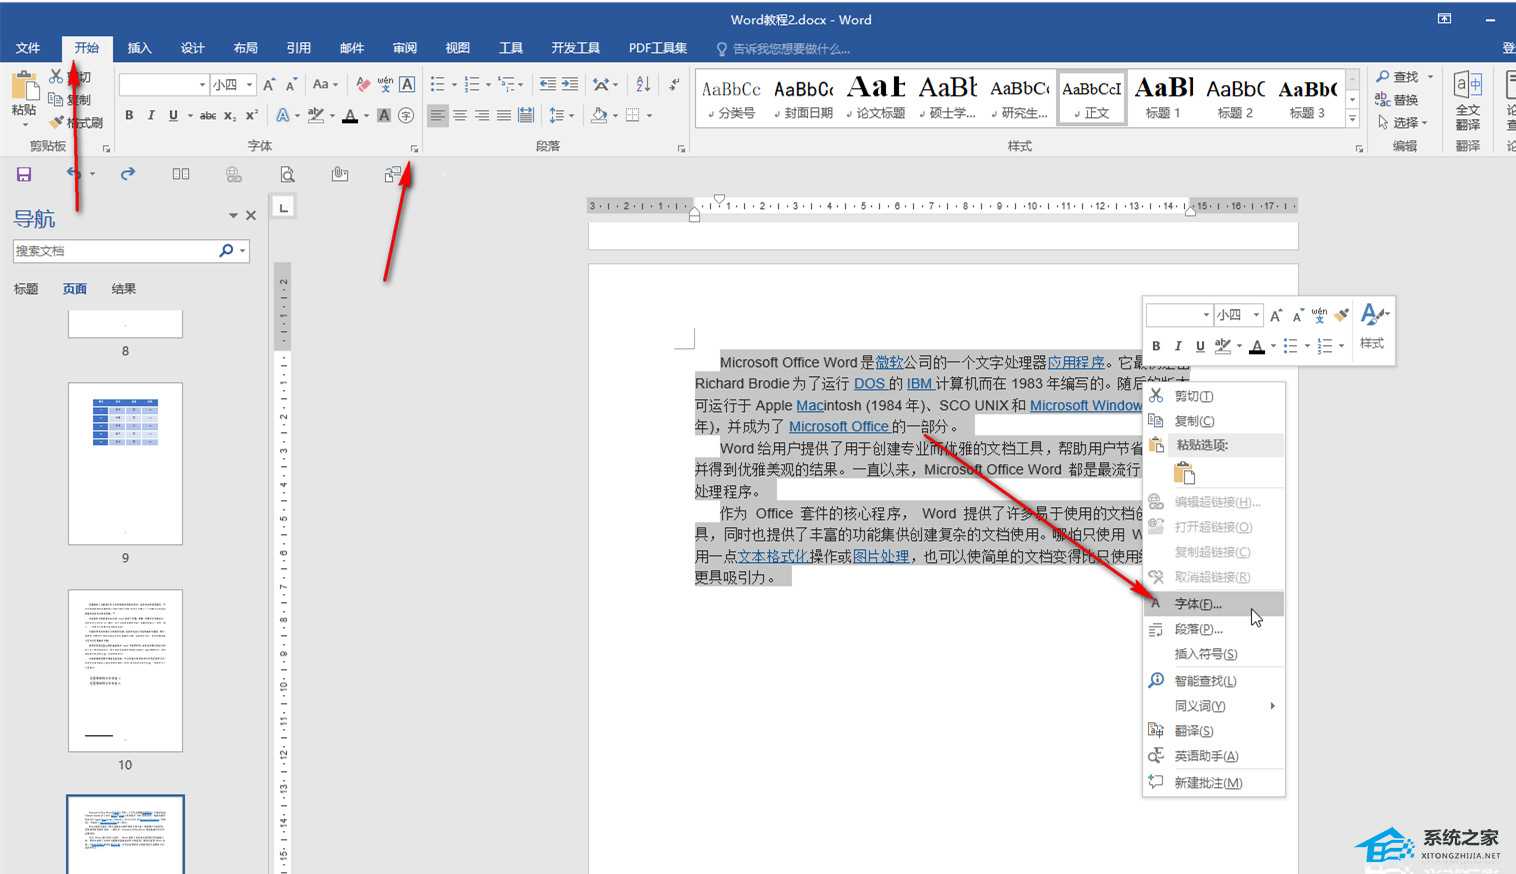Click the increase indent icon

click(x=570, y=85)
